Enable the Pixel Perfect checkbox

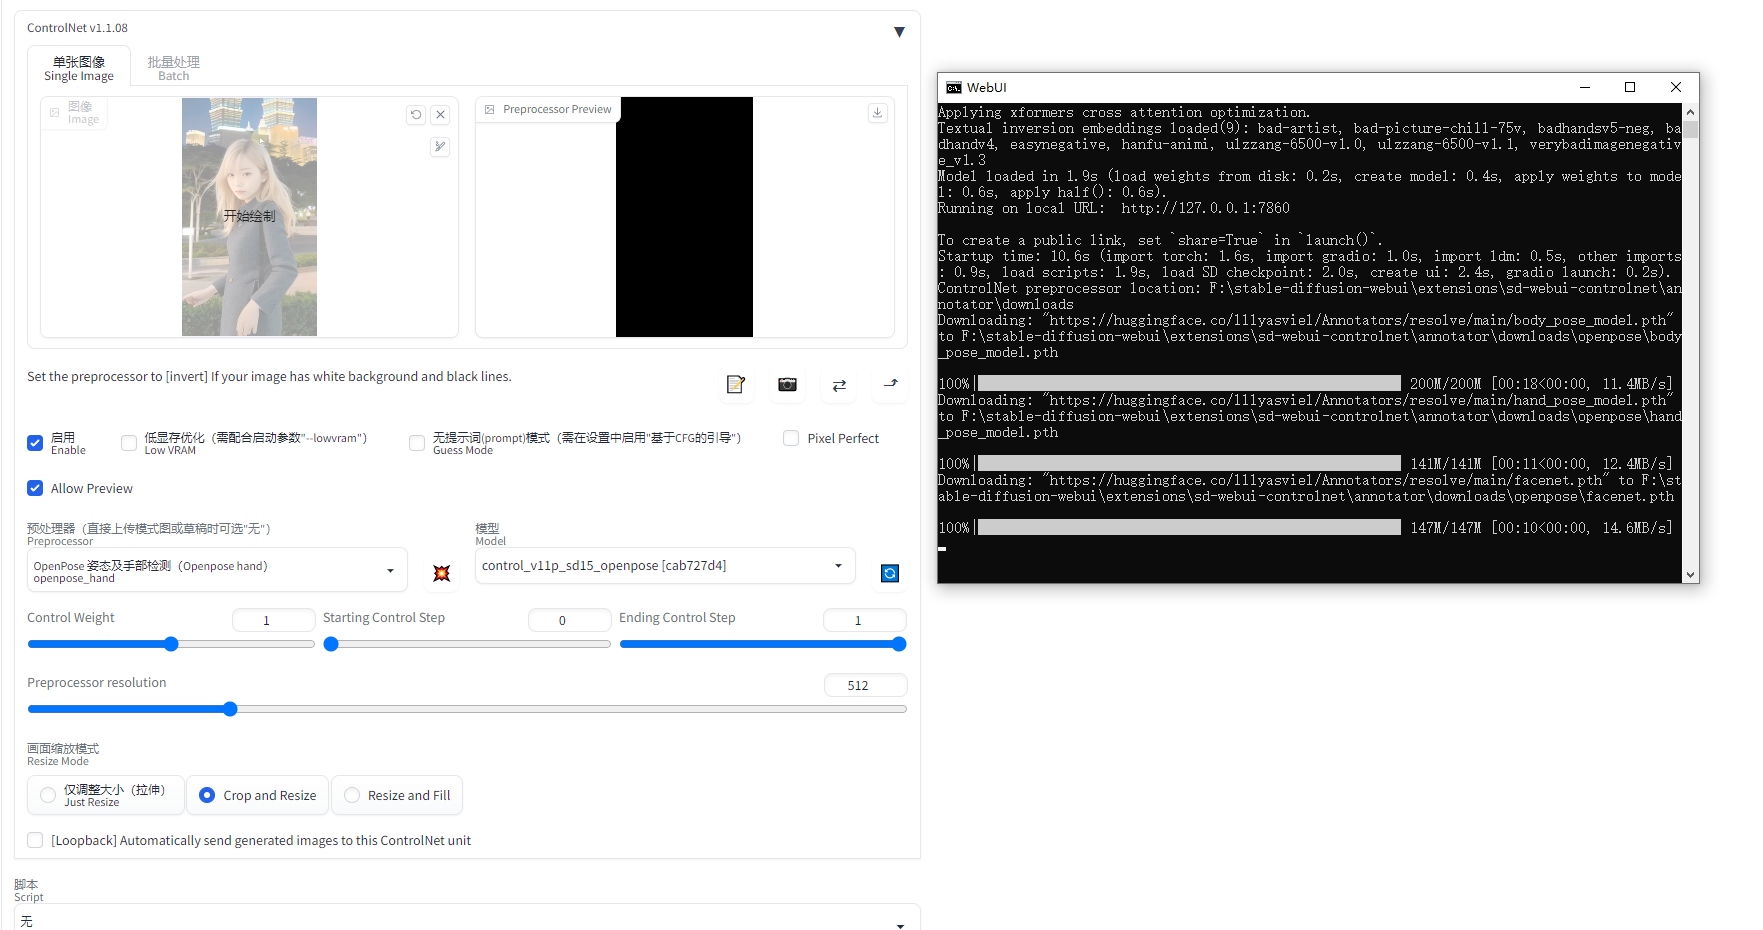(x=790, y=438)
